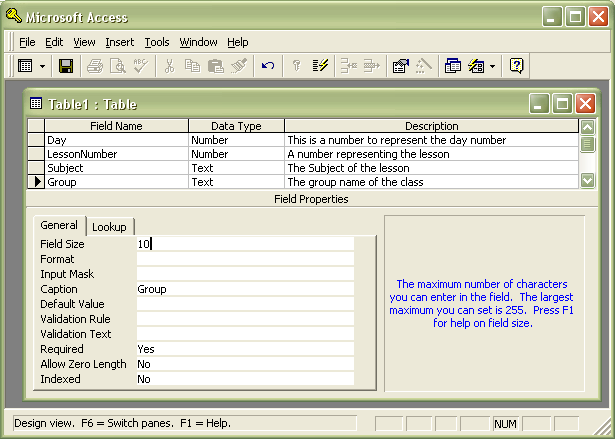Click the Microsoft Access Help question icon

517,66
